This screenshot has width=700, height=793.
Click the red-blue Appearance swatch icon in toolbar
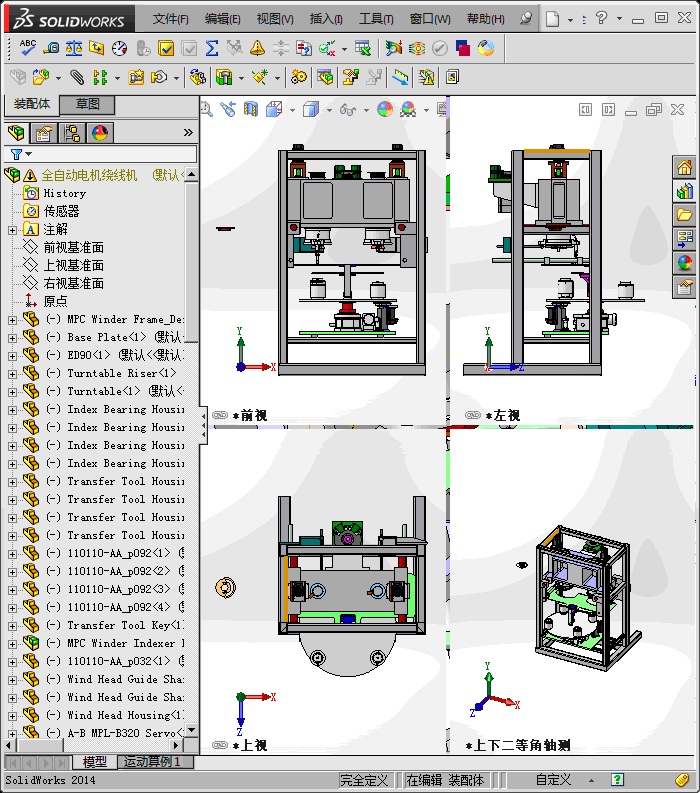tap(462, 49)
